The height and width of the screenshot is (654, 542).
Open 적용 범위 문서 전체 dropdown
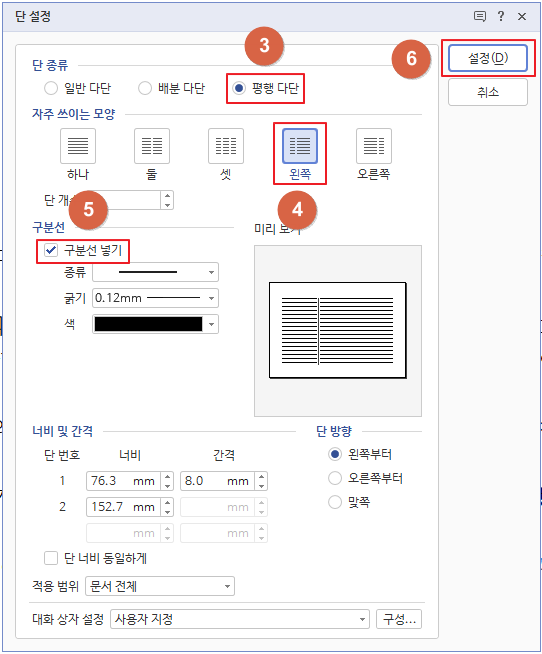(160, 586)
